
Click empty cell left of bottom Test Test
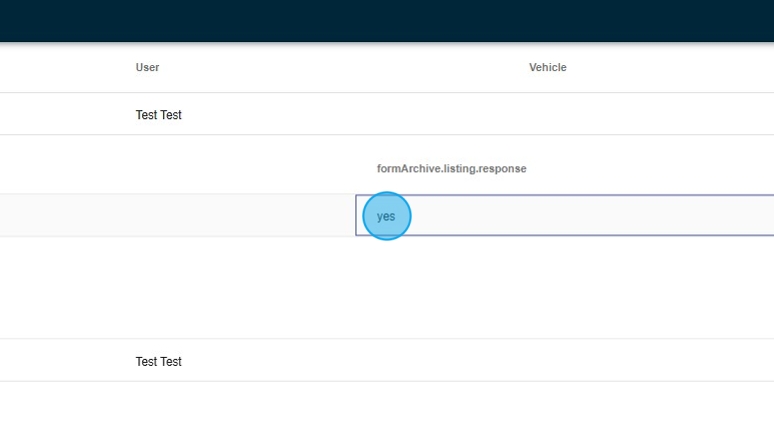(60, 362)
